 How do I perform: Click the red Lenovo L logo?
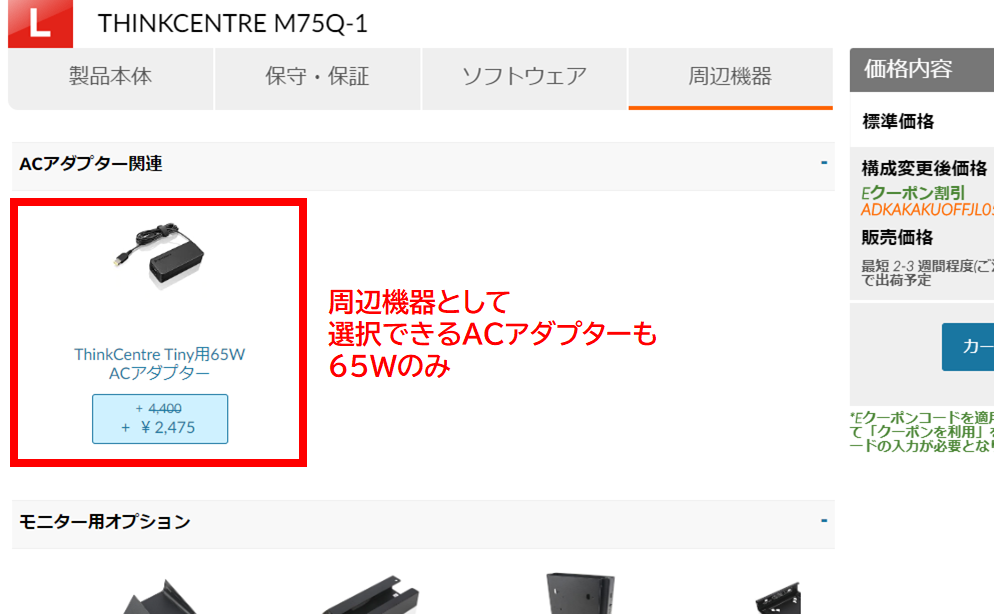pyautogui.click(x=40, y=23)
